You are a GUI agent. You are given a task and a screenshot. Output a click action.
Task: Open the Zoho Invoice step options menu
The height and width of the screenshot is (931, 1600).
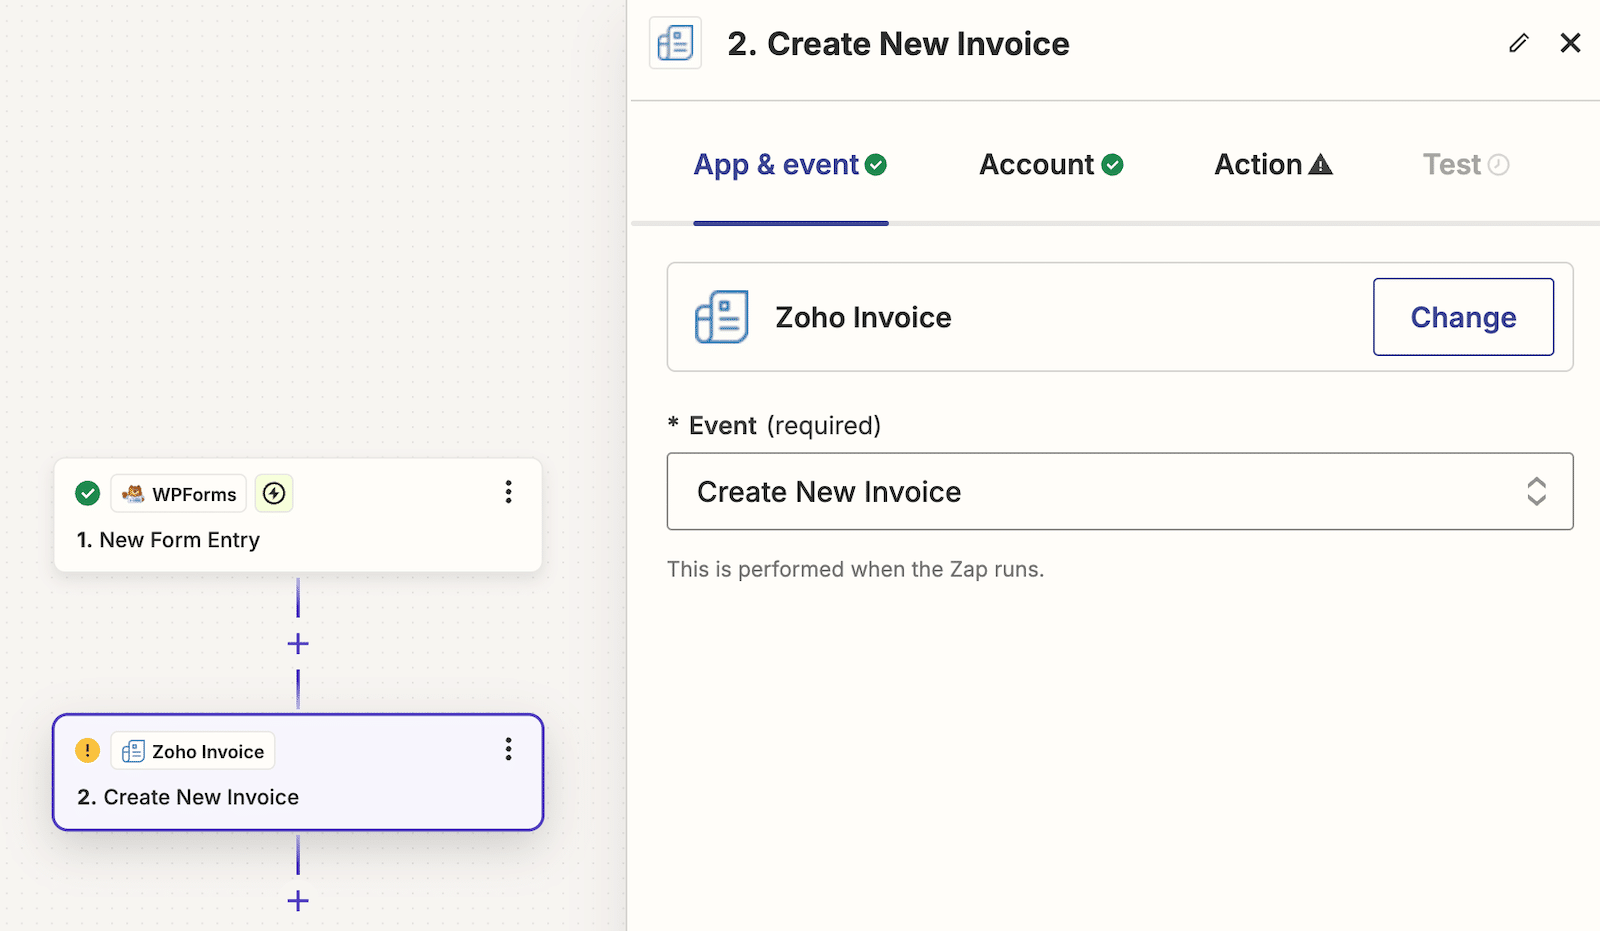coord(508,750)
